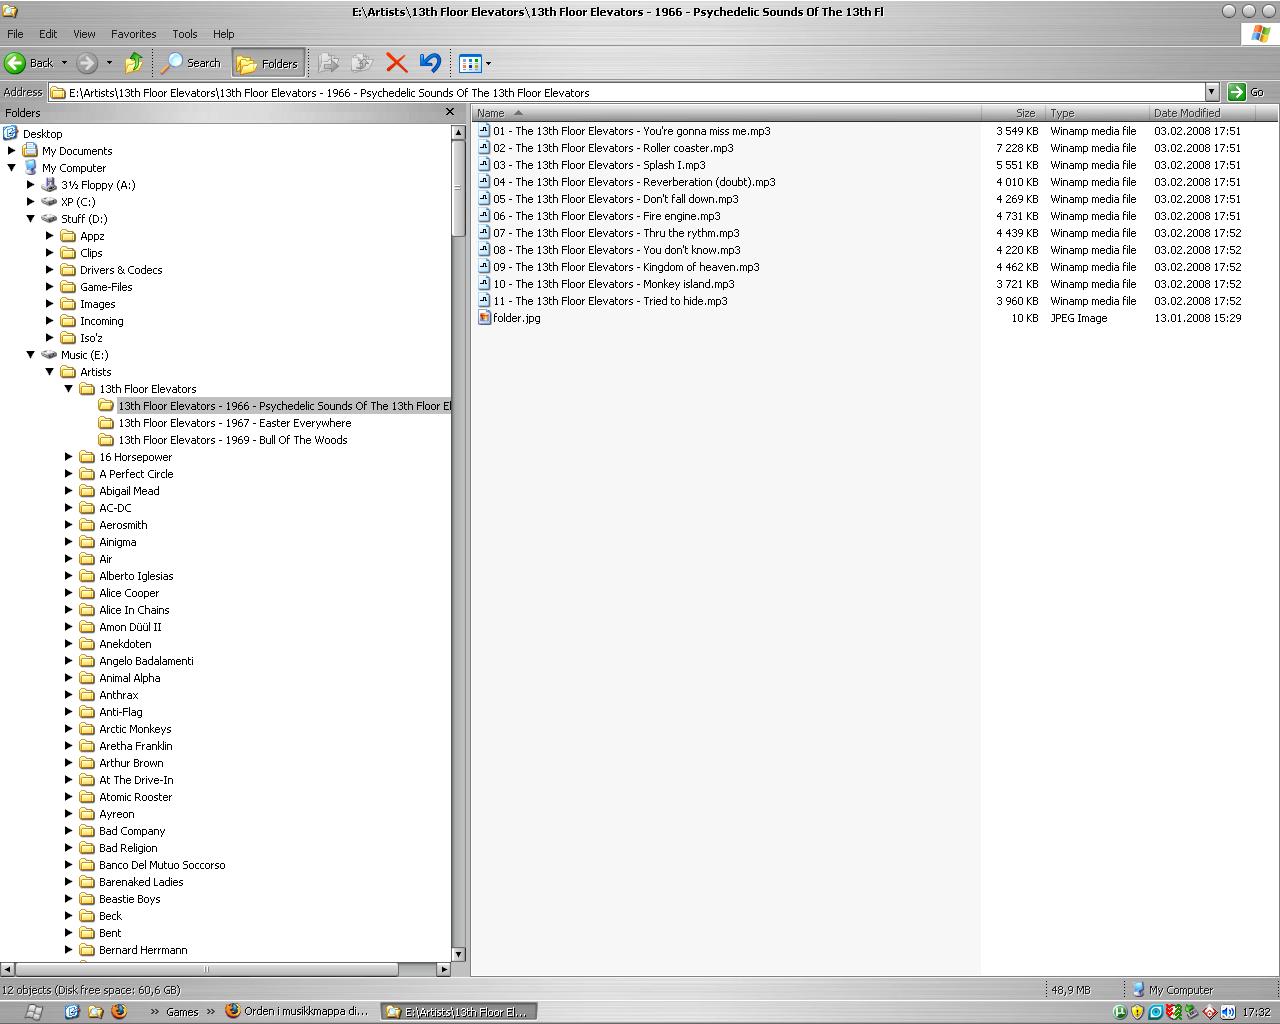The image size is (1280, 1024).
Task: Click the red Delete X icon
Action: (396, 63)
